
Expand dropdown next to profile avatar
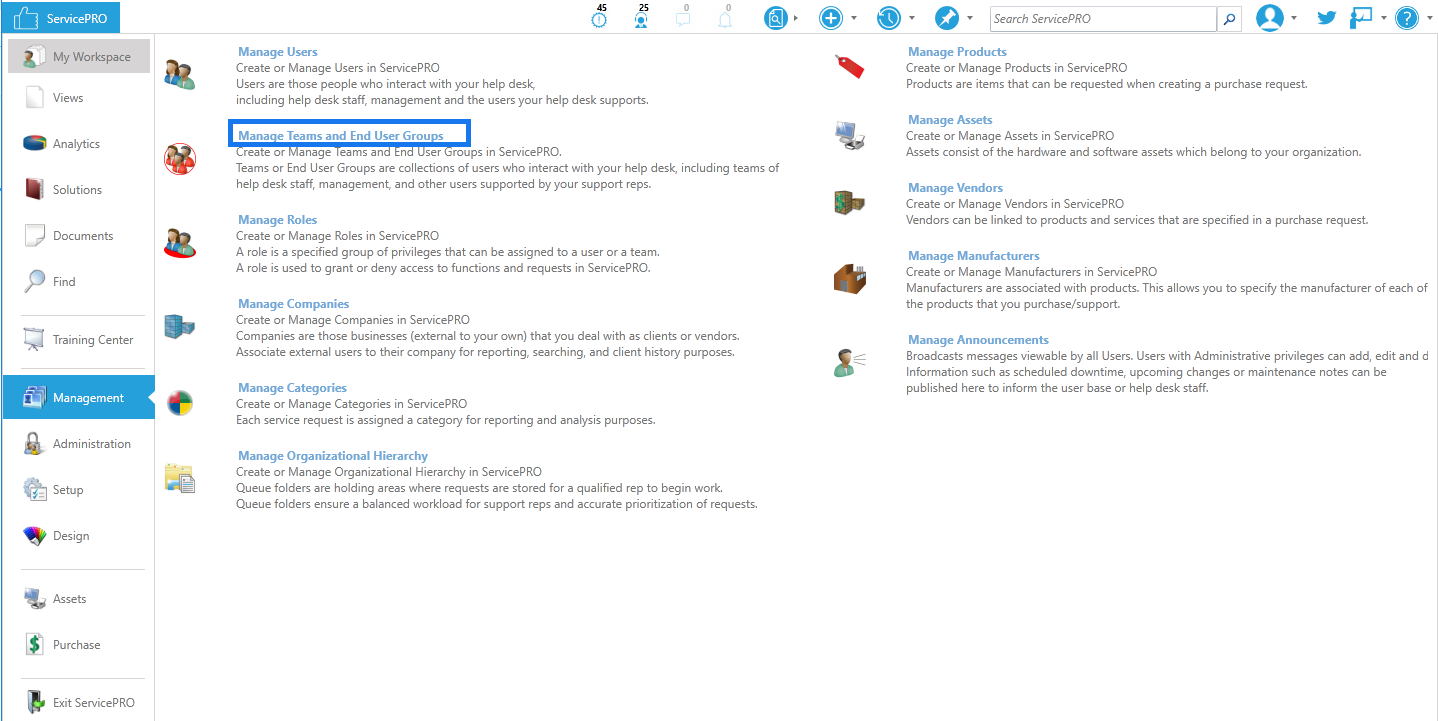pos(1294,18)
